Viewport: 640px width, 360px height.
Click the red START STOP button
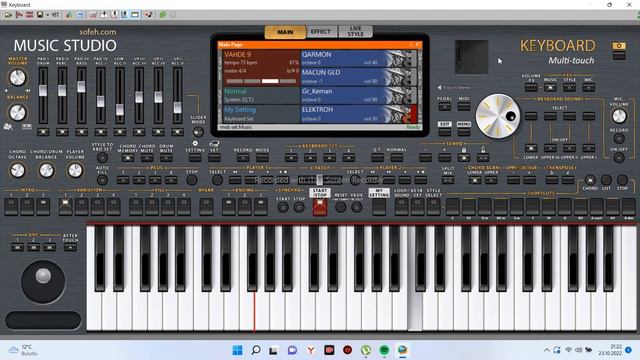pos(320,207)
